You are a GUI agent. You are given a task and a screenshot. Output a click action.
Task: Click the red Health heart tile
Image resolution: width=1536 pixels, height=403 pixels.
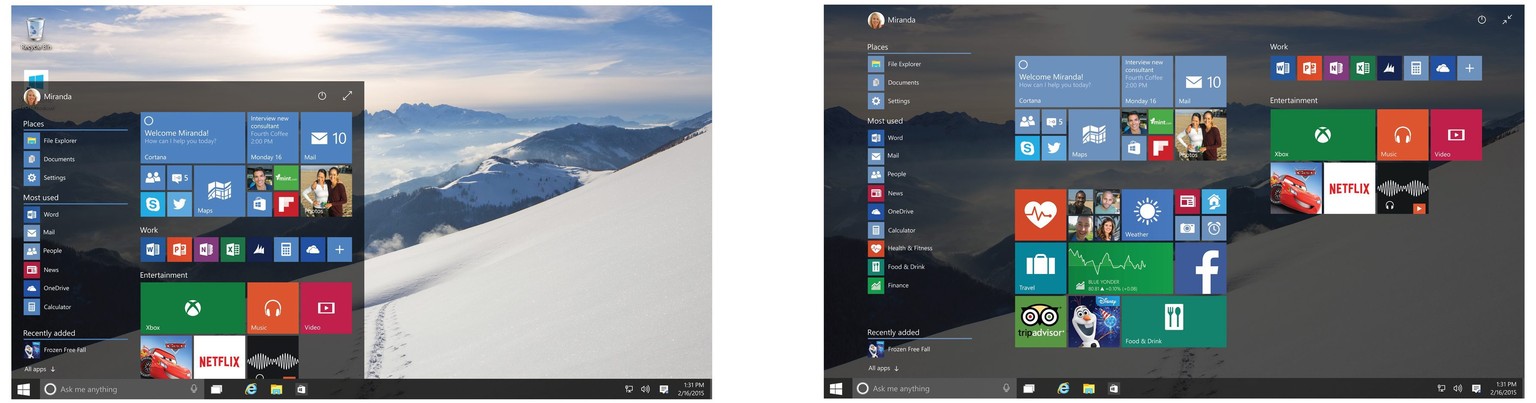click(1040, 214)
